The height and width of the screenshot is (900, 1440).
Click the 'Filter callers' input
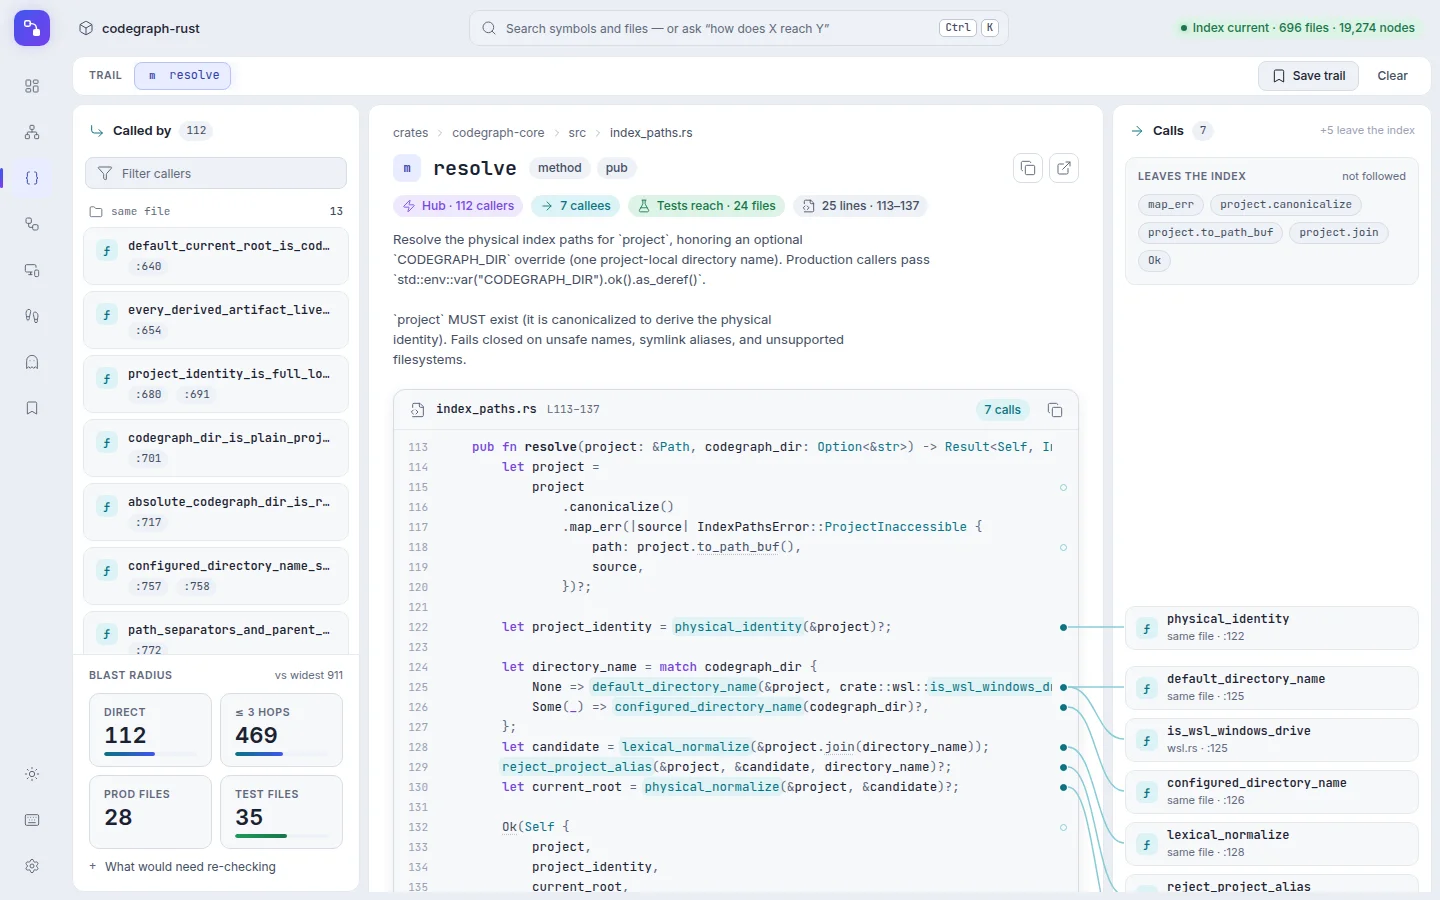(x=216, y=174)
